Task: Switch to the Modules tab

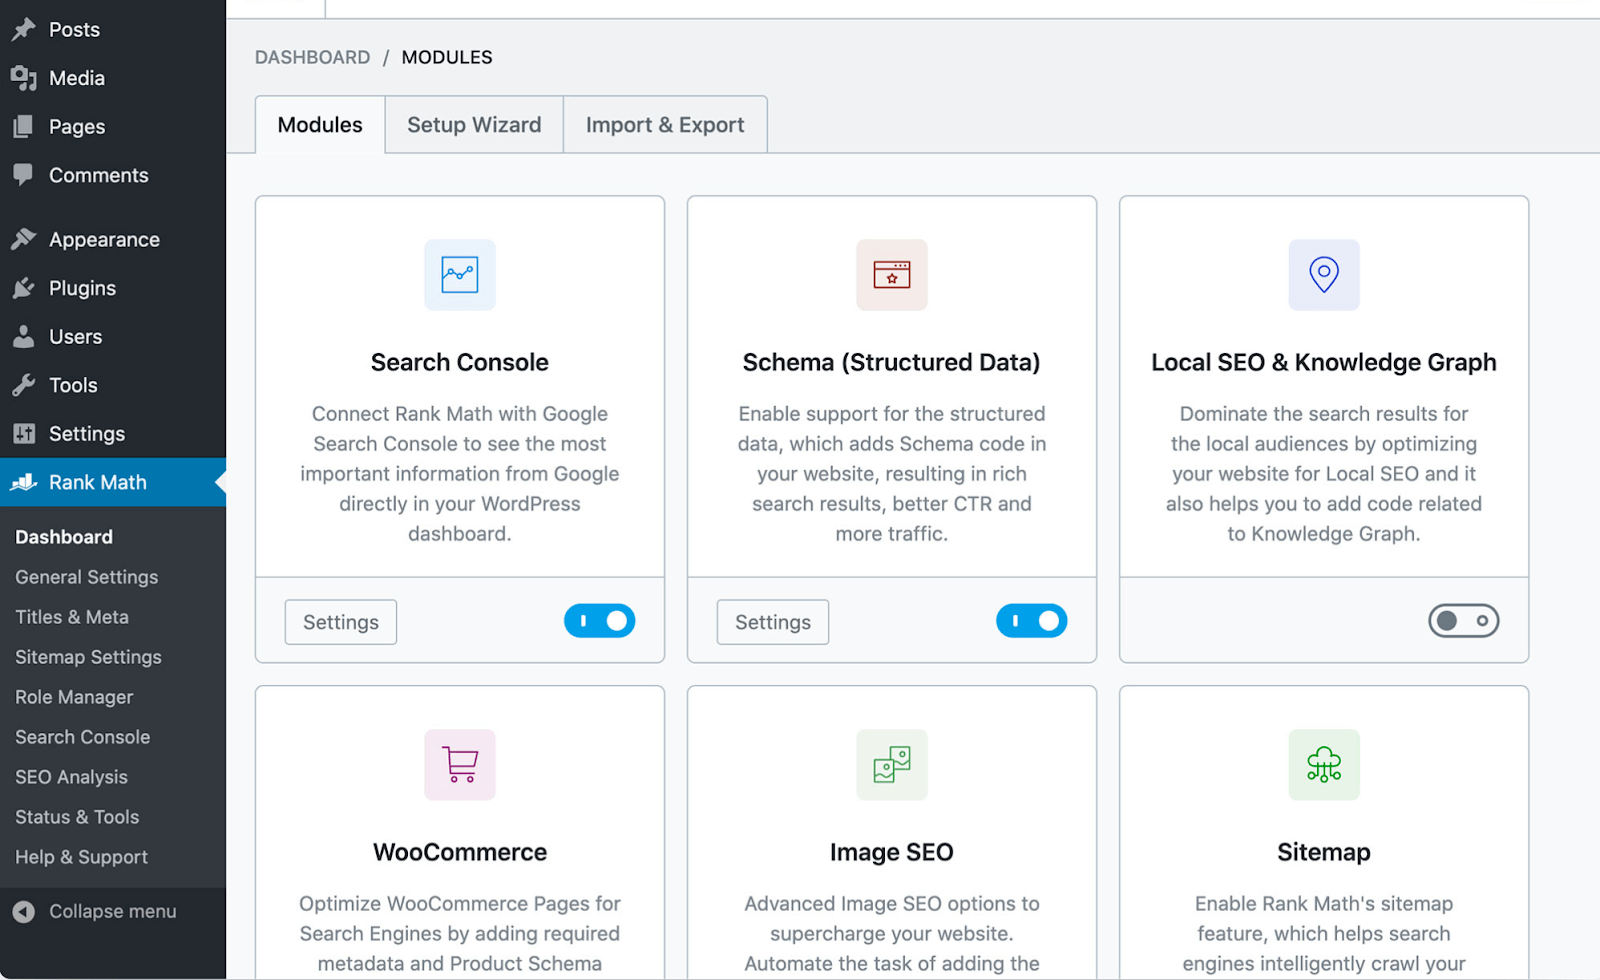Action: (x=320, y=125)
